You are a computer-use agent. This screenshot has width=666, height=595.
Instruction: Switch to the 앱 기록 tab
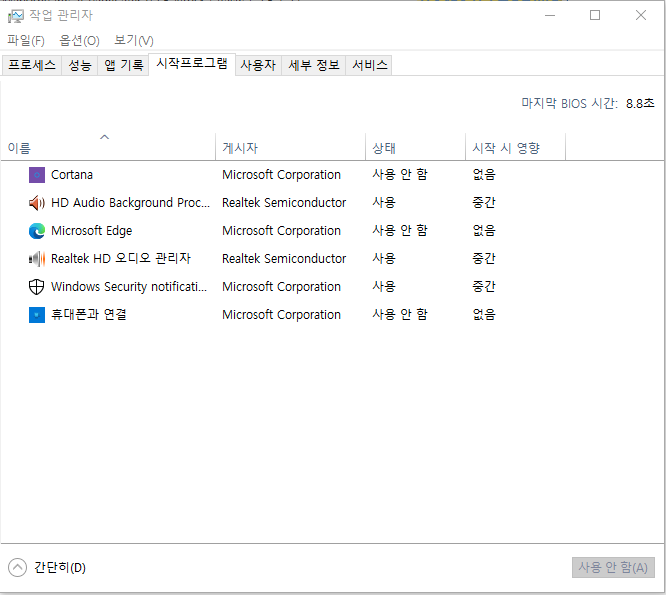pos(124,65)
